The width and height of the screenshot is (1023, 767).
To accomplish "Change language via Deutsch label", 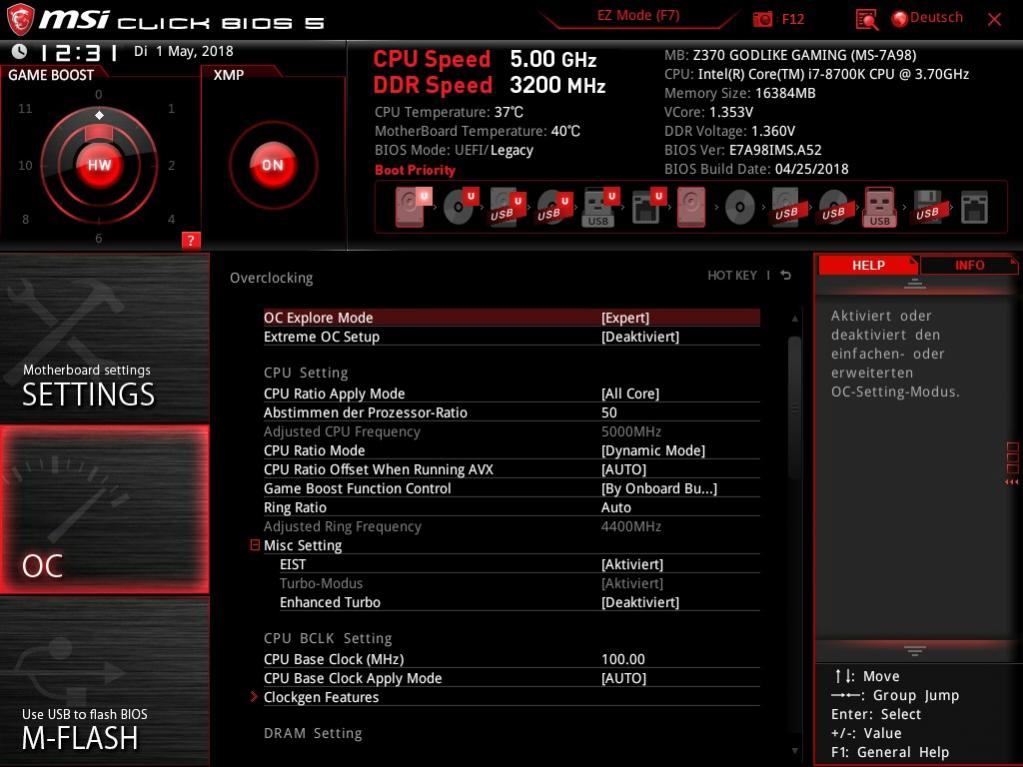I will 936,18.
